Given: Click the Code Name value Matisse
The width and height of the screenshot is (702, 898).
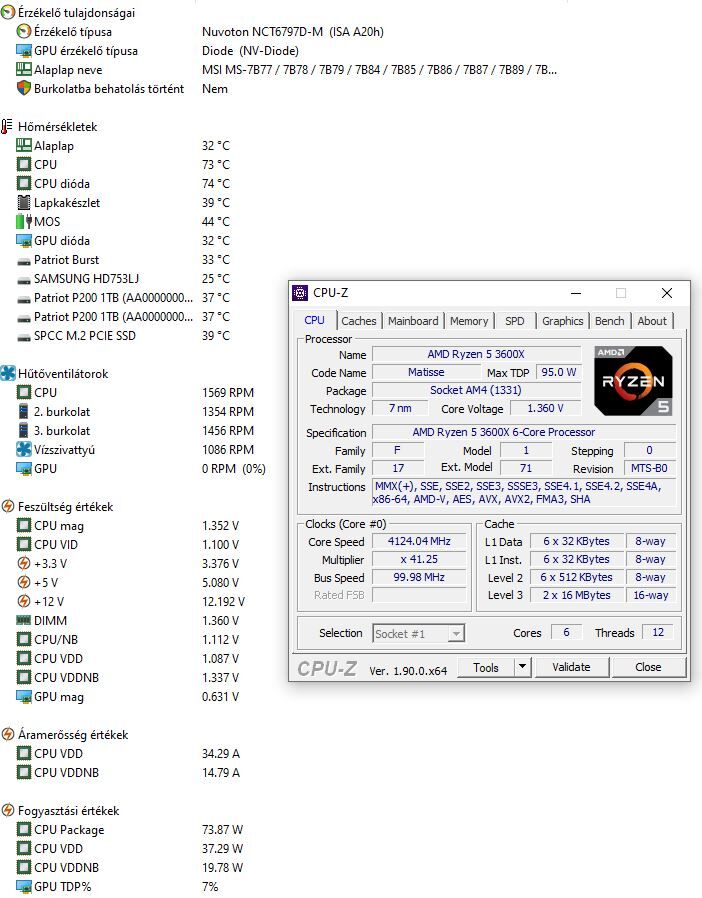Looking at the screenshot, I should tap(426, 372).
